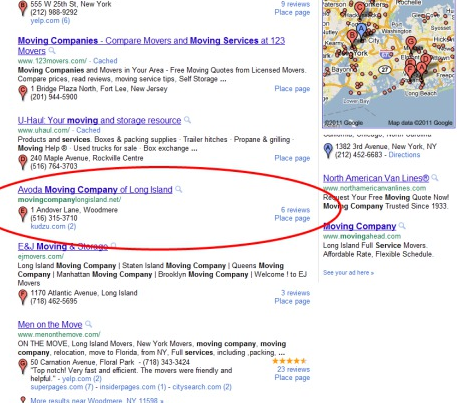Click the preview magnifier beside Avoda Moving Company

179,189
